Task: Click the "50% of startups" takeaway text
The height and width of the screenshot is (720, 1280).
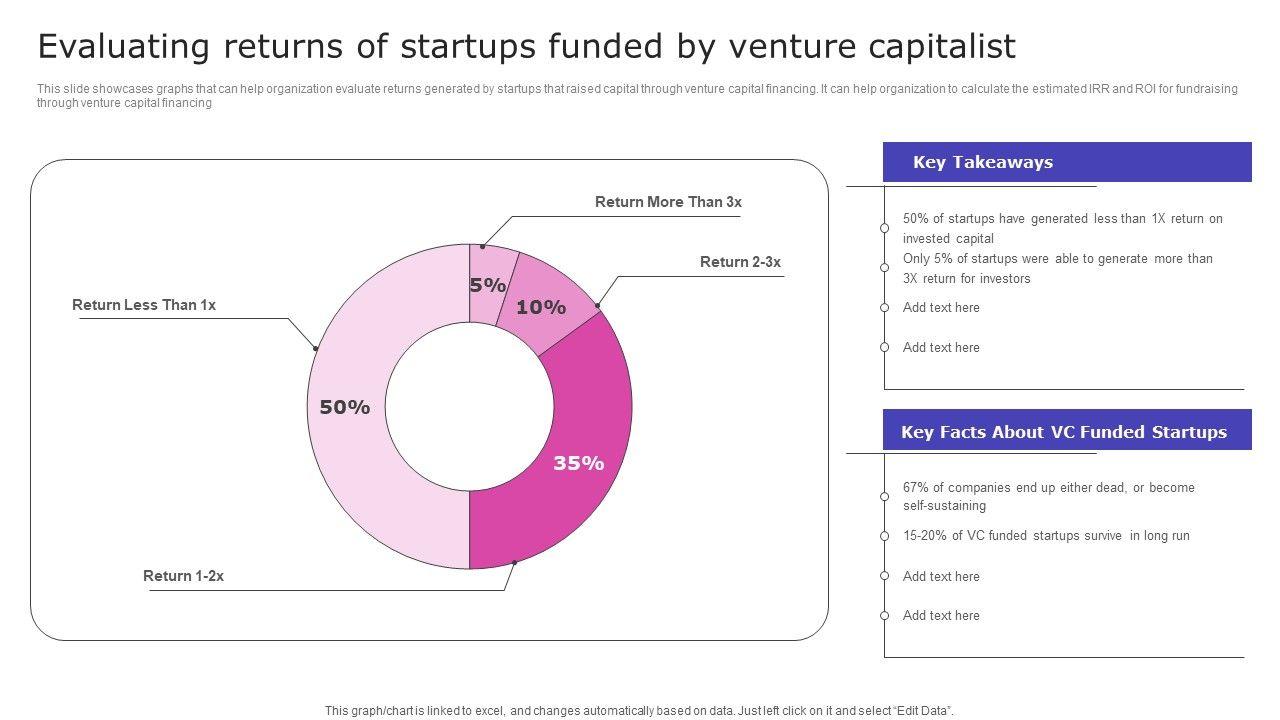Action: tap(1062, 228)
